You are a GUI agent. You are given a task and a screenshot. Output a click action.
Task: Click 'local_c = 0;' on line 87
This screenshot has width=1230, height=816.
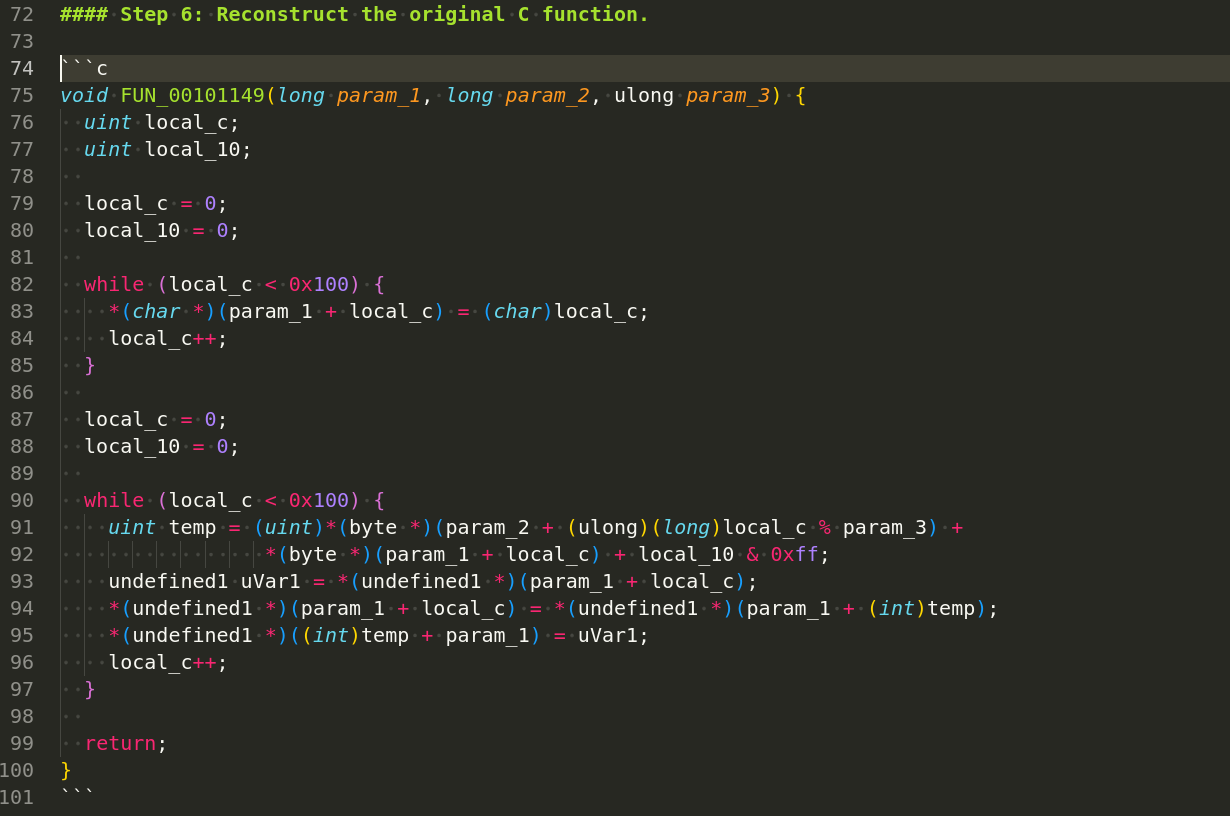[x=156, y=419]
